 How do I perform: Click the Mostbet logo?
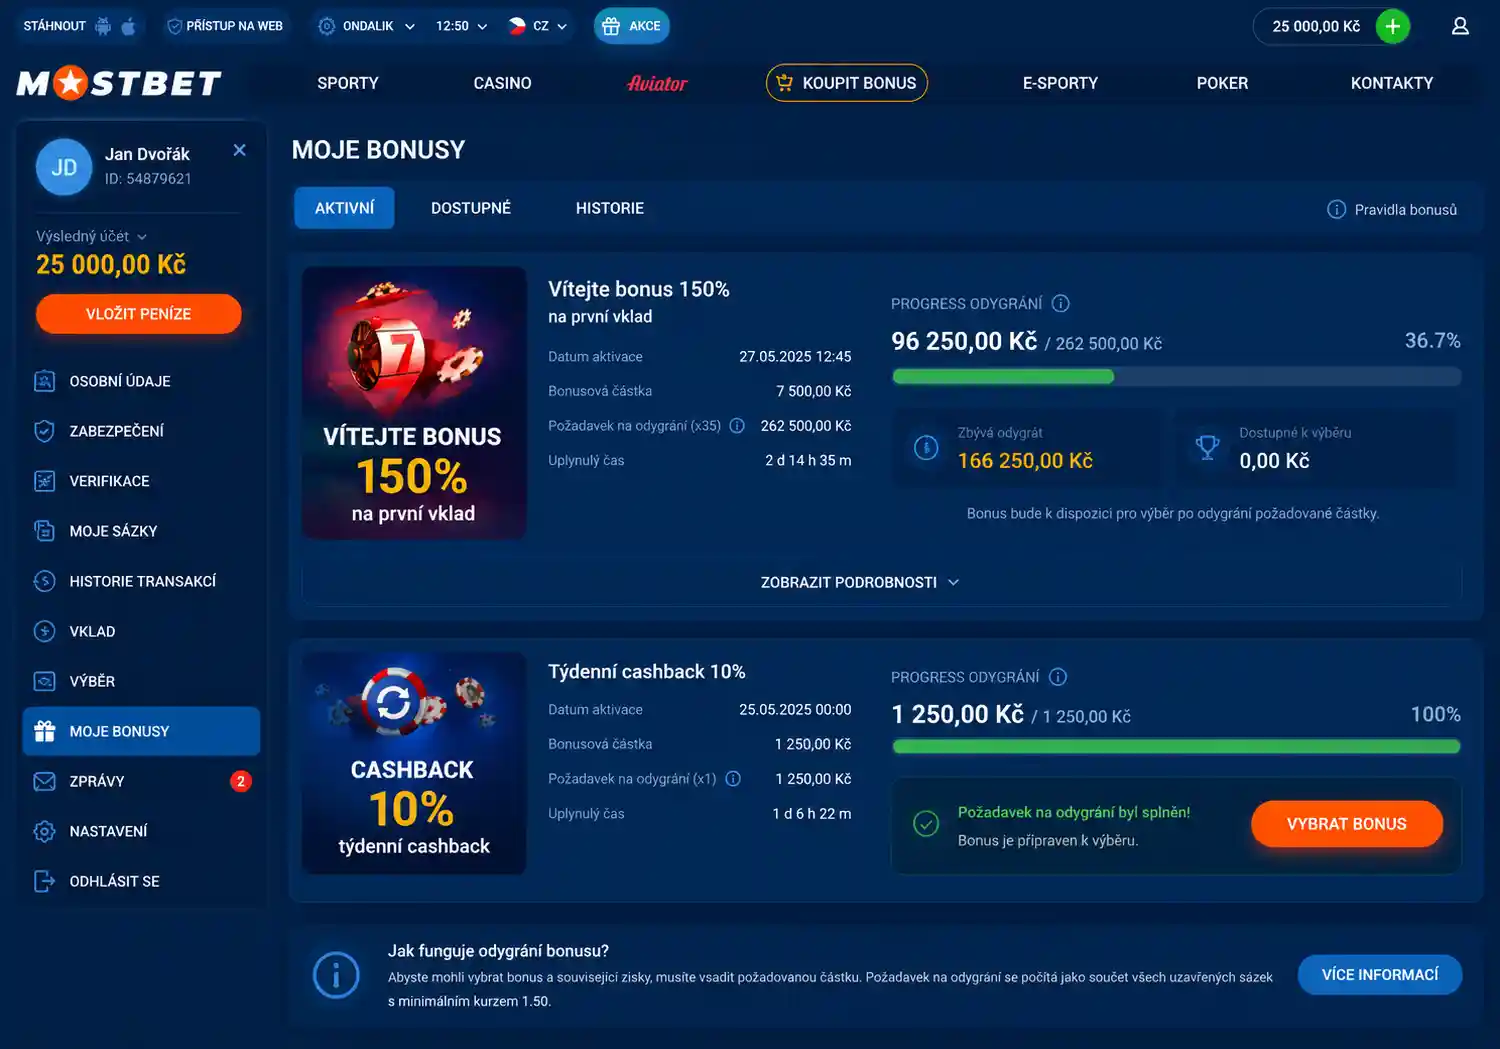pyautogui.click(x=119, y=83)
